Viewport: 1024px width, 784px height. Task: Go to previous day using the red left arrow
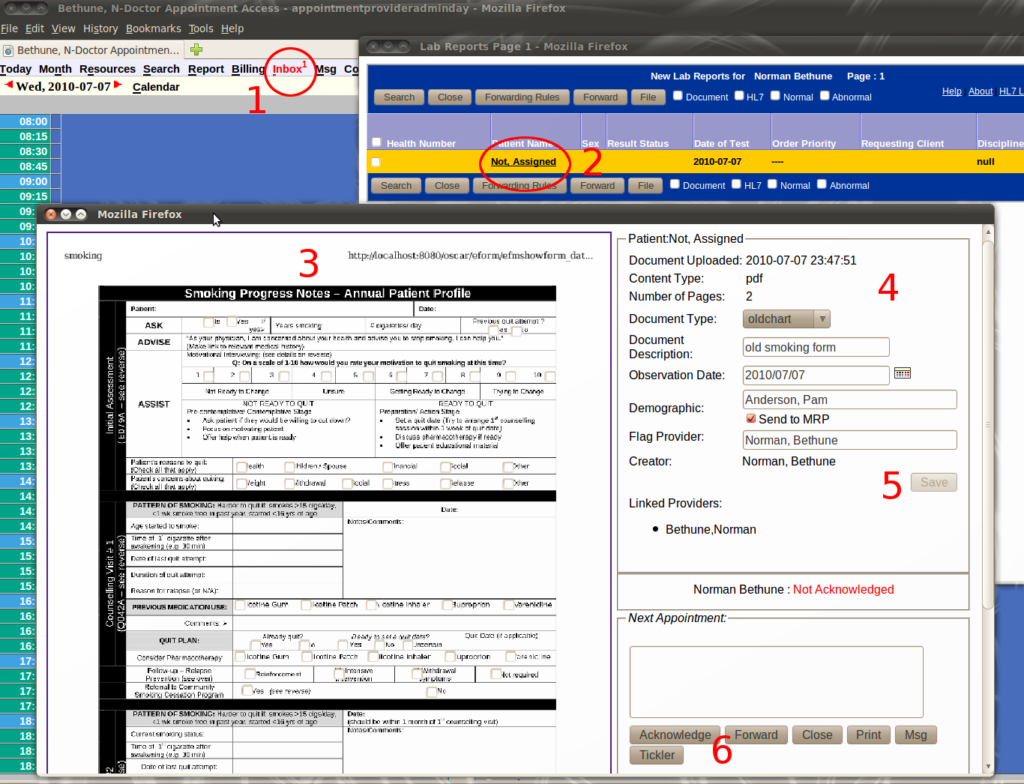(8, 86)
